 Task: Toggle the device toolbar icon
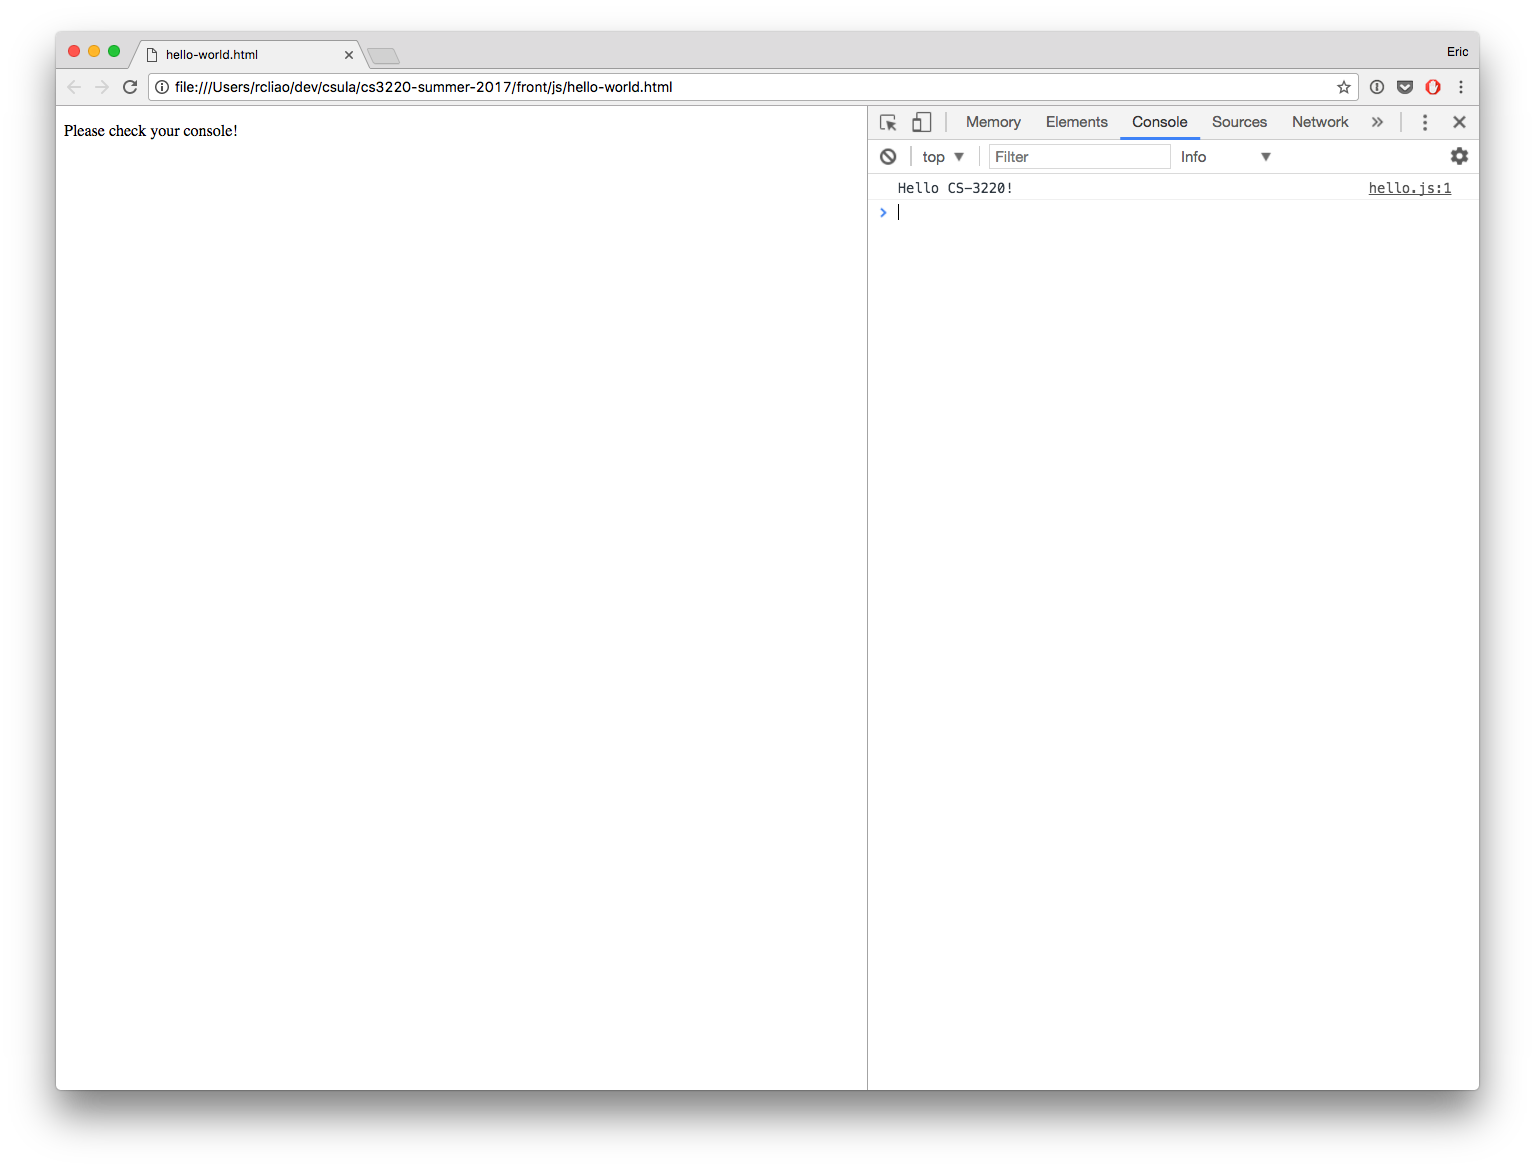tap(921, 122)
